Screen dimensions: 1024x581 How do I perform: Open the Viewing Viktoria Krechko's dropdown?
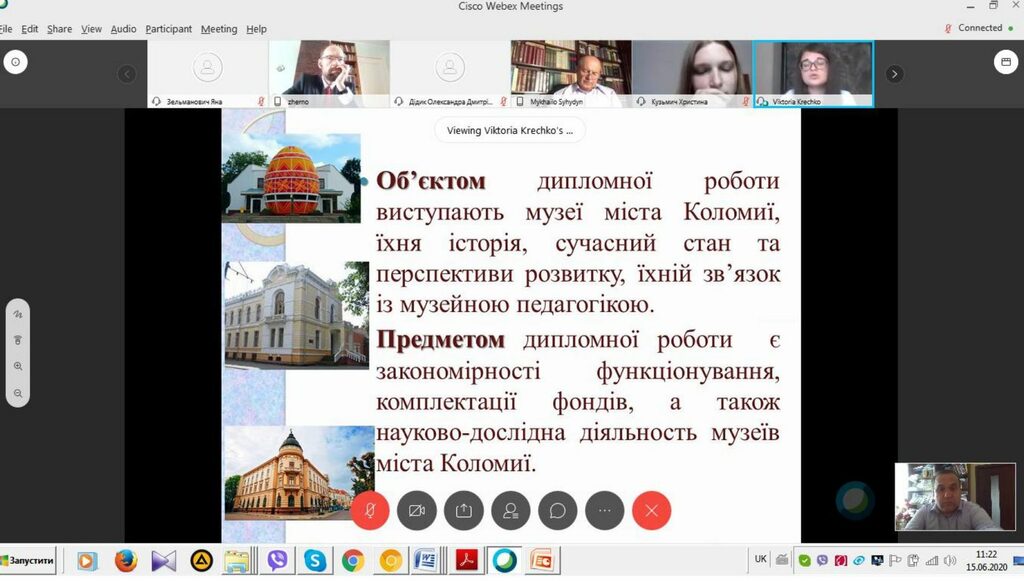pyautogui.click(x=510, y=130)
